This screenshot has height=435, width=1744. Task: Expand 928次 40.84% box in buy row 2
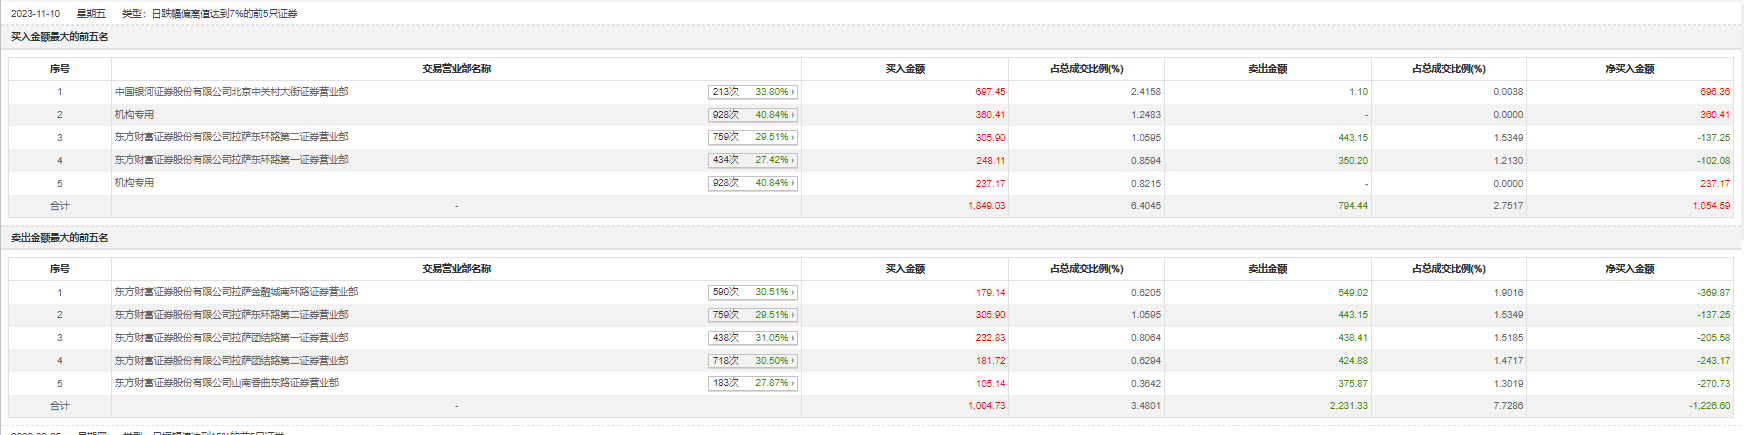[753, 115]
